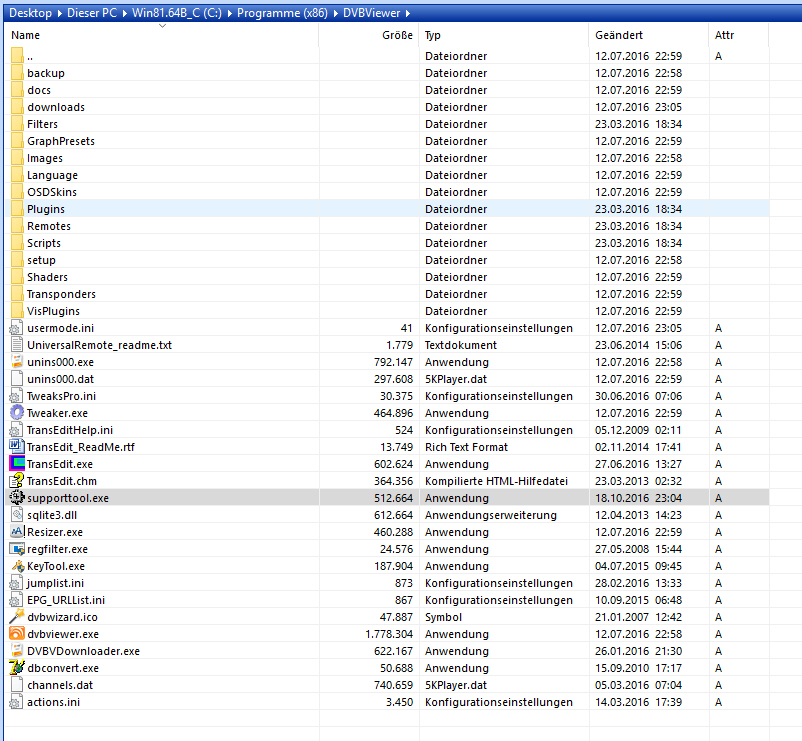Select the Plugins folder icon
Viewport: 802px width, 741px height.
tap(16, 209)
